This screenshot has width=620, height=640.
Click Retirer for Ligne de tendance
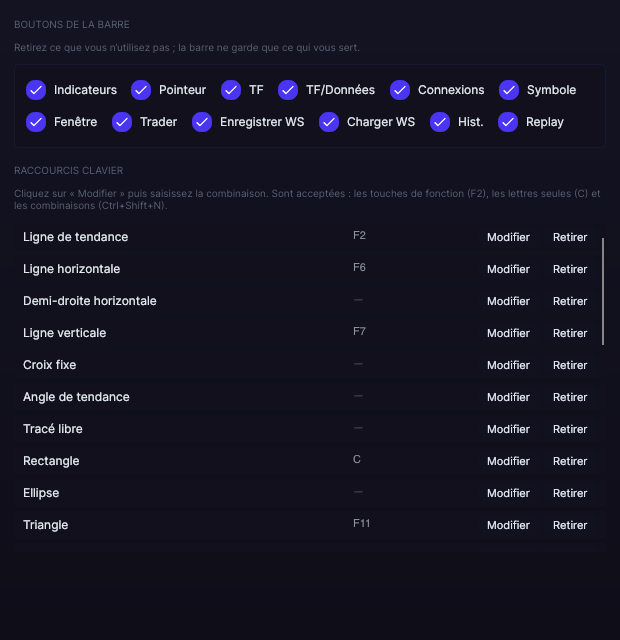570,237
